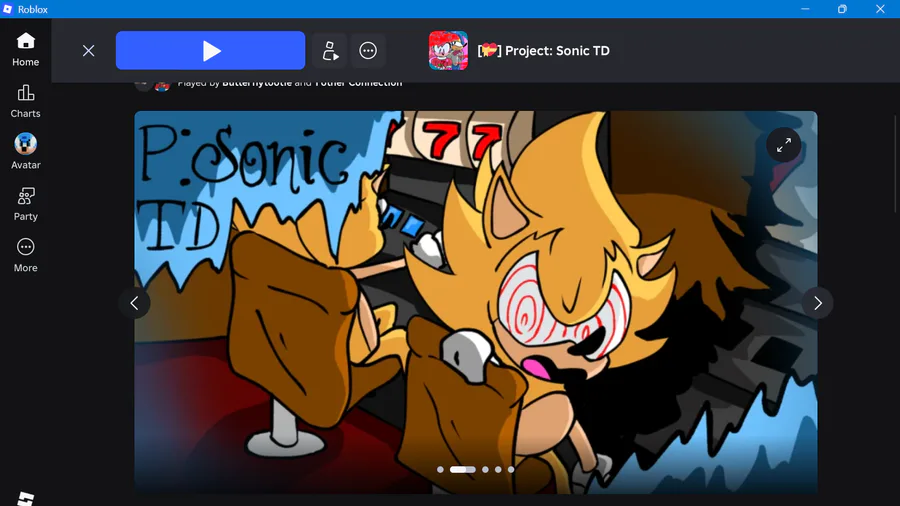Click the P: Sonic TD carousel artwork
Image resolution: width=900 pixels, height=506 pixels.
476,302
